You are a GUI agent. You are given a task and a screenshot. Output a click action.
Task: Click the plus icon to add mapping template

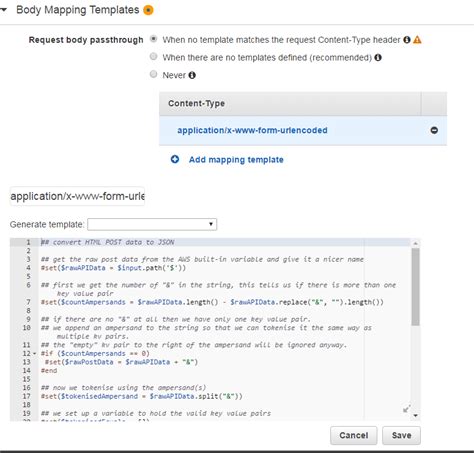175,159
